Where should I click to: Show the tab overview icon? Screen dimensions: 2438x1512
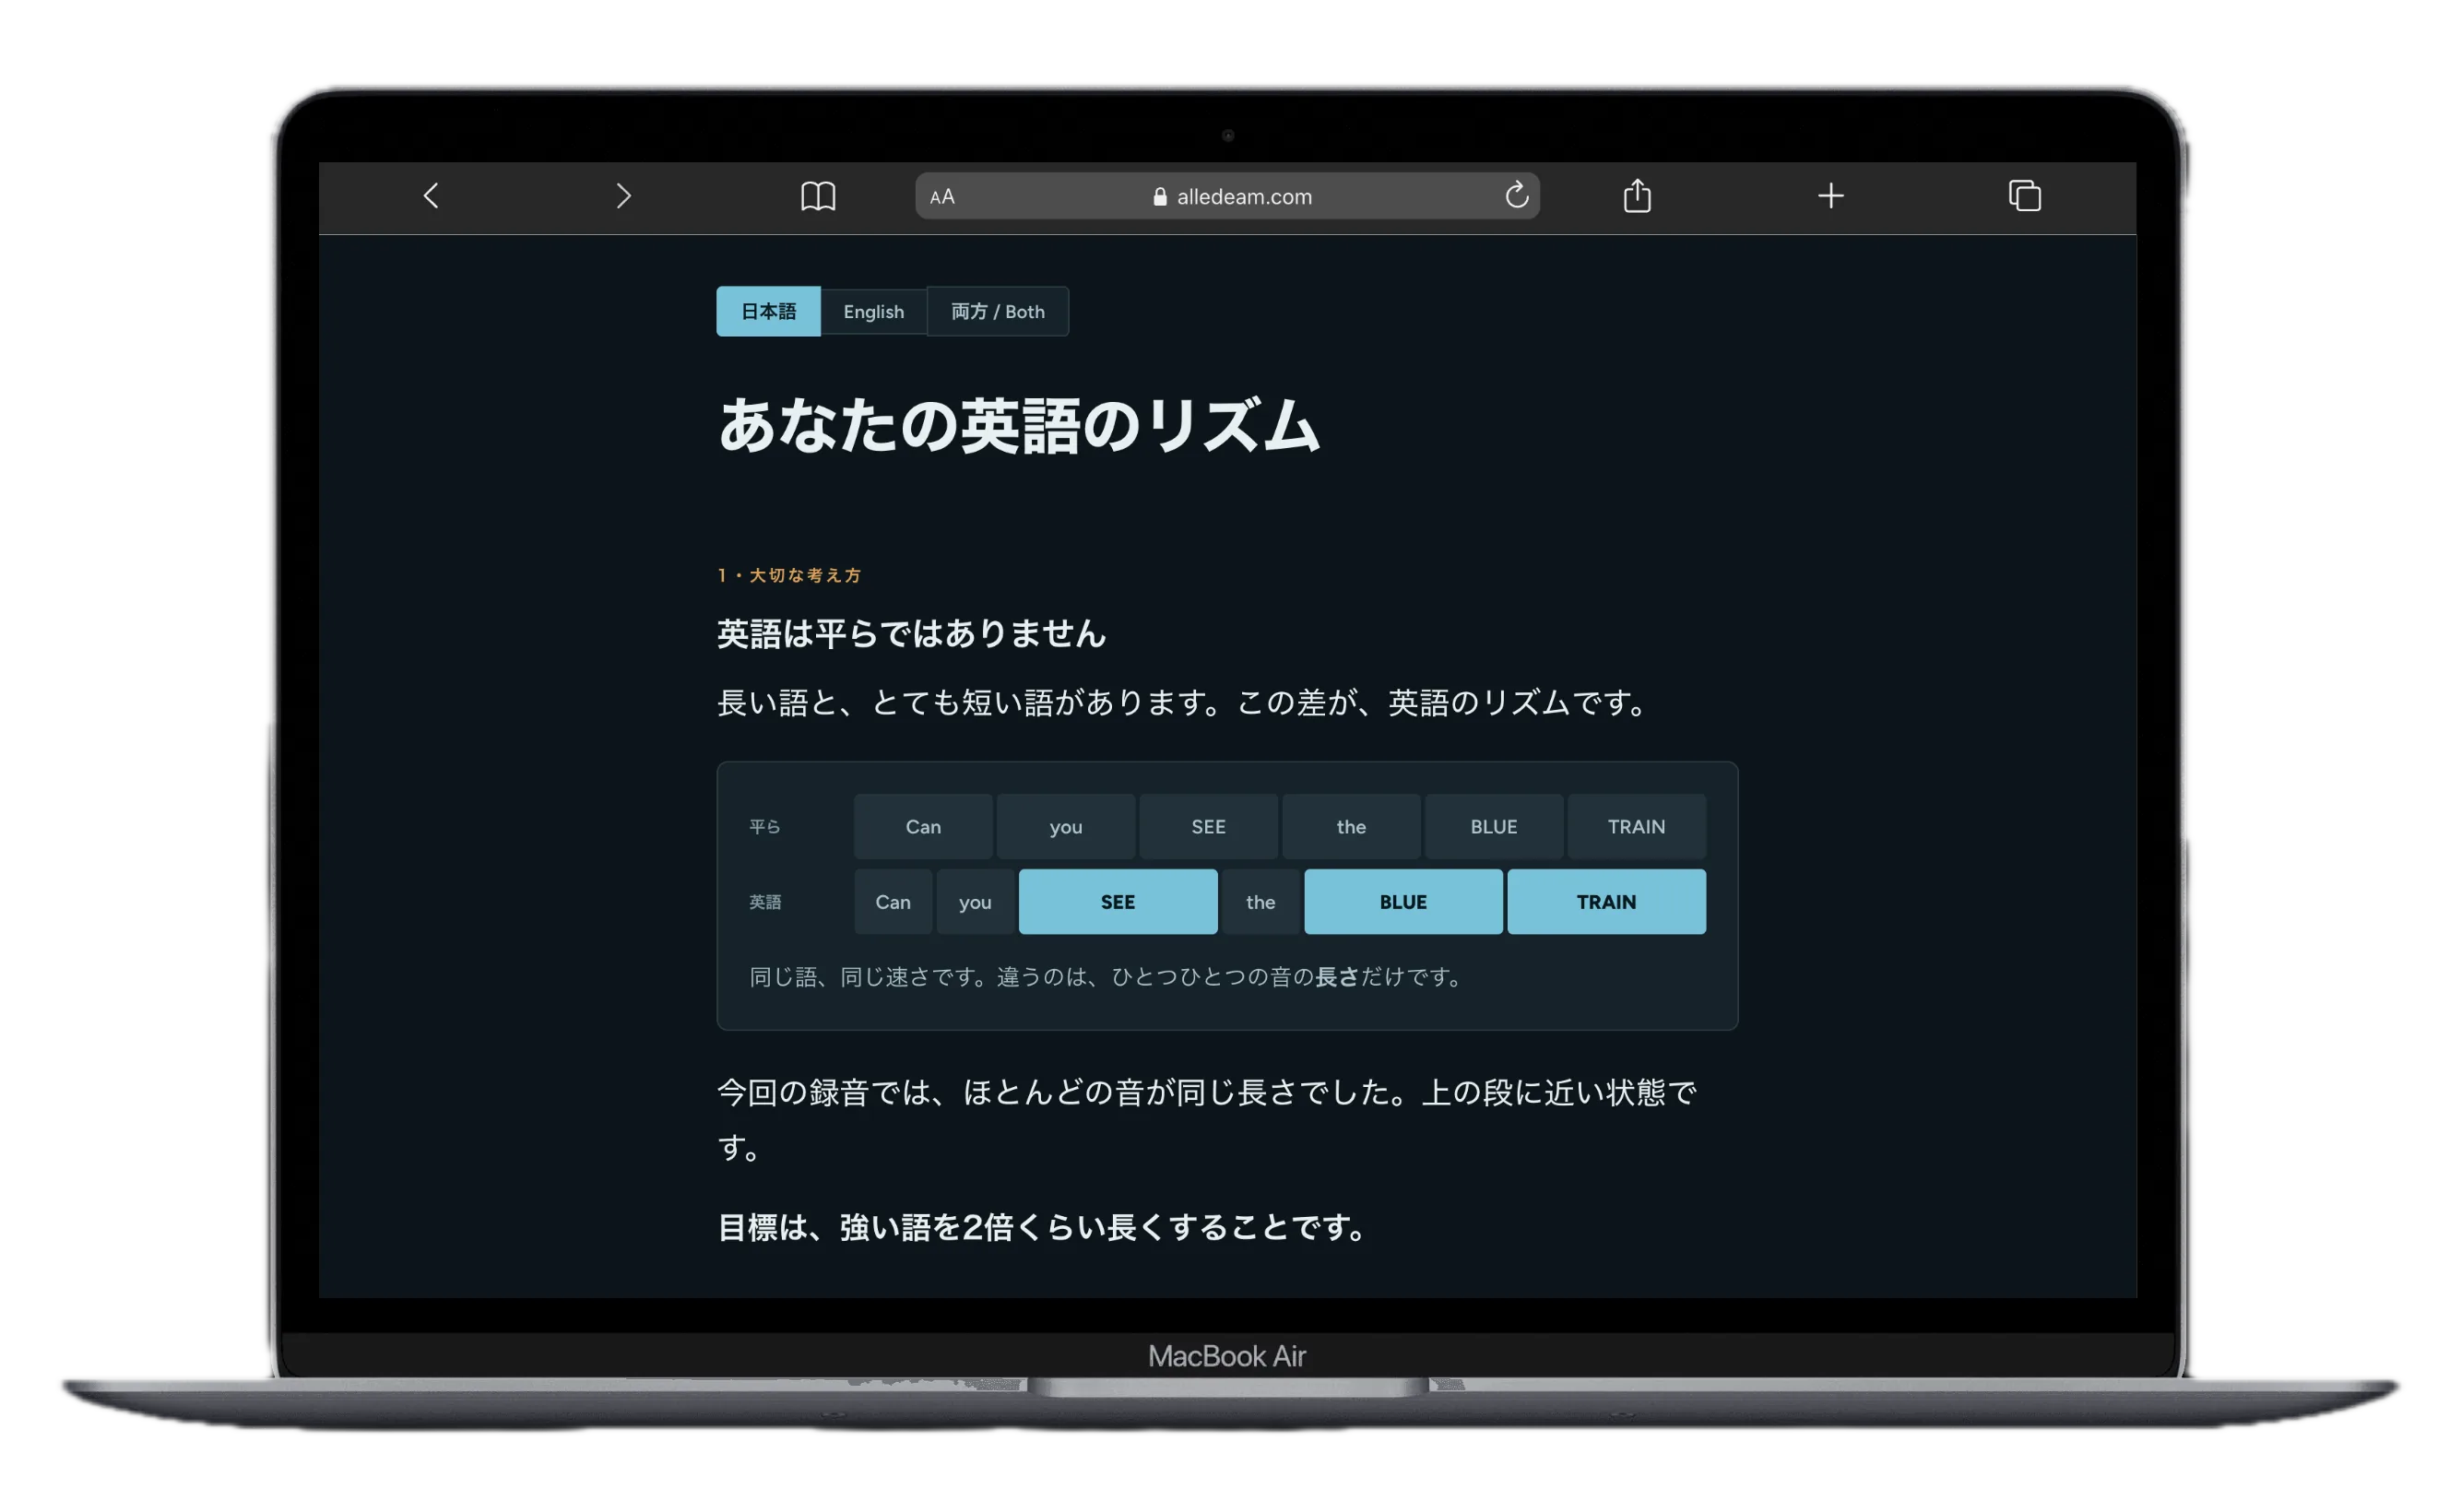click(x=2024, y=196)
